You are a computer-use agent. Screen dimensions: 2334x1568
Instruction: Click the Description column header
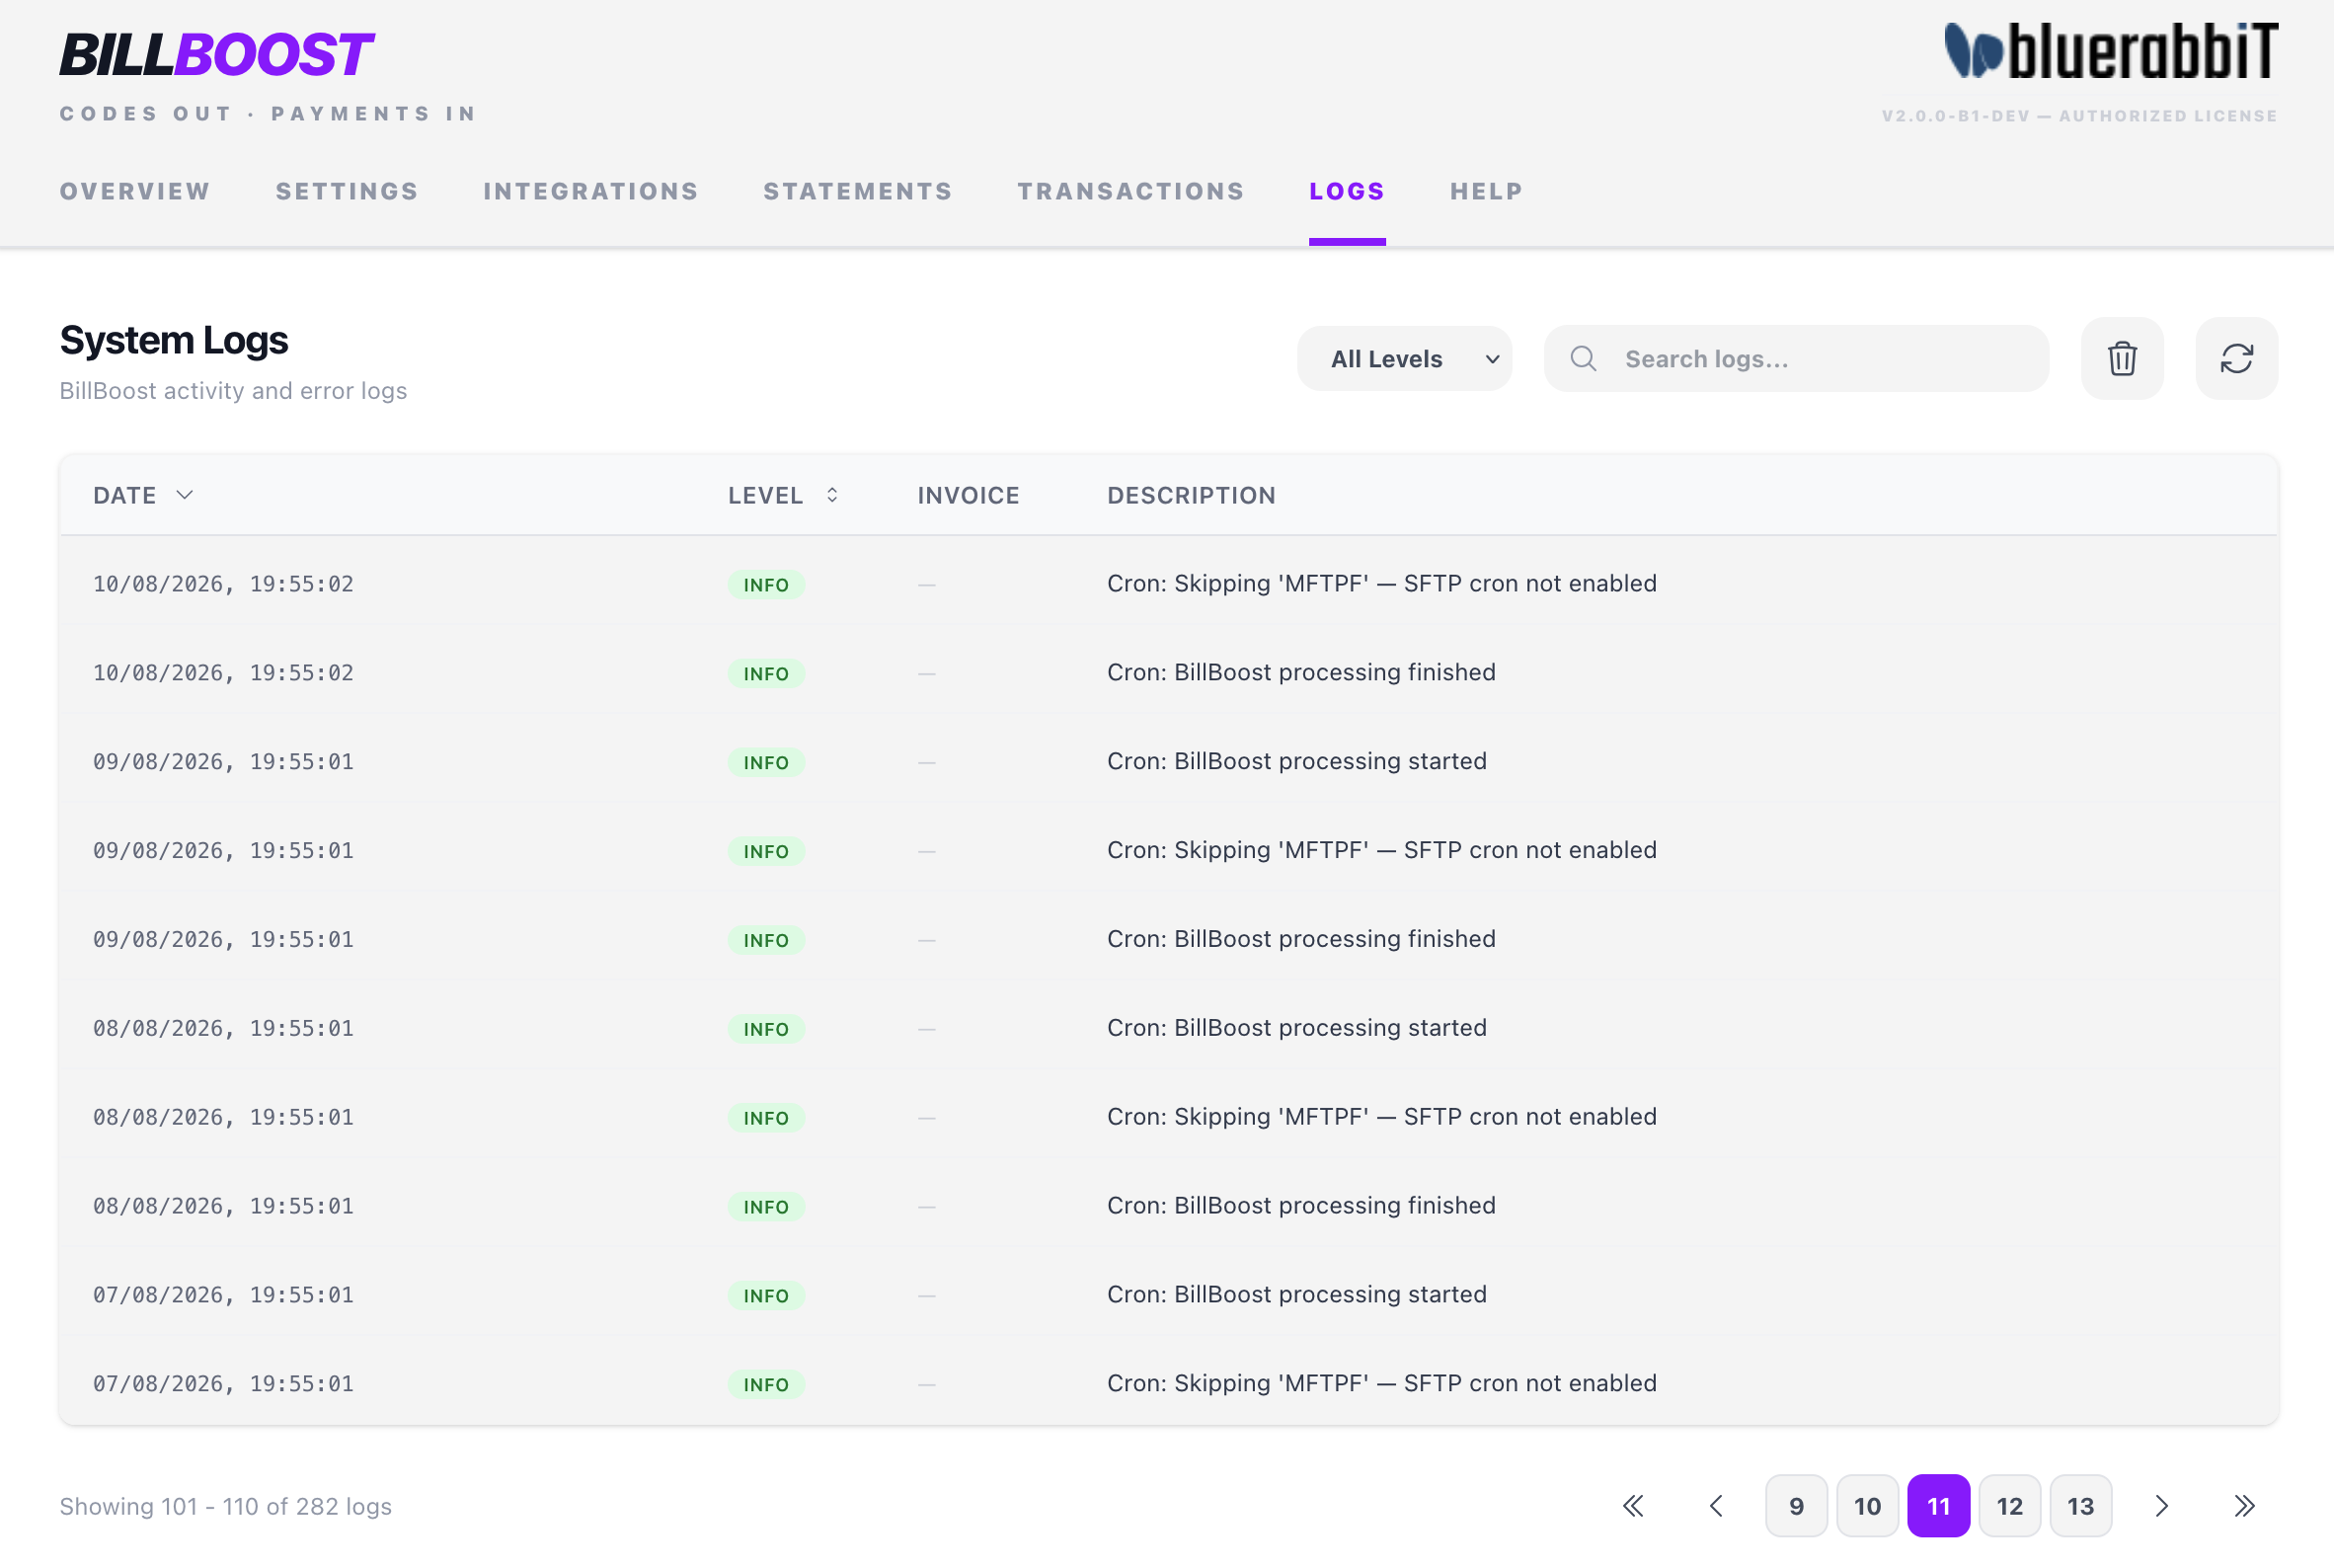pyautogui.click(x=1191, y=495)
